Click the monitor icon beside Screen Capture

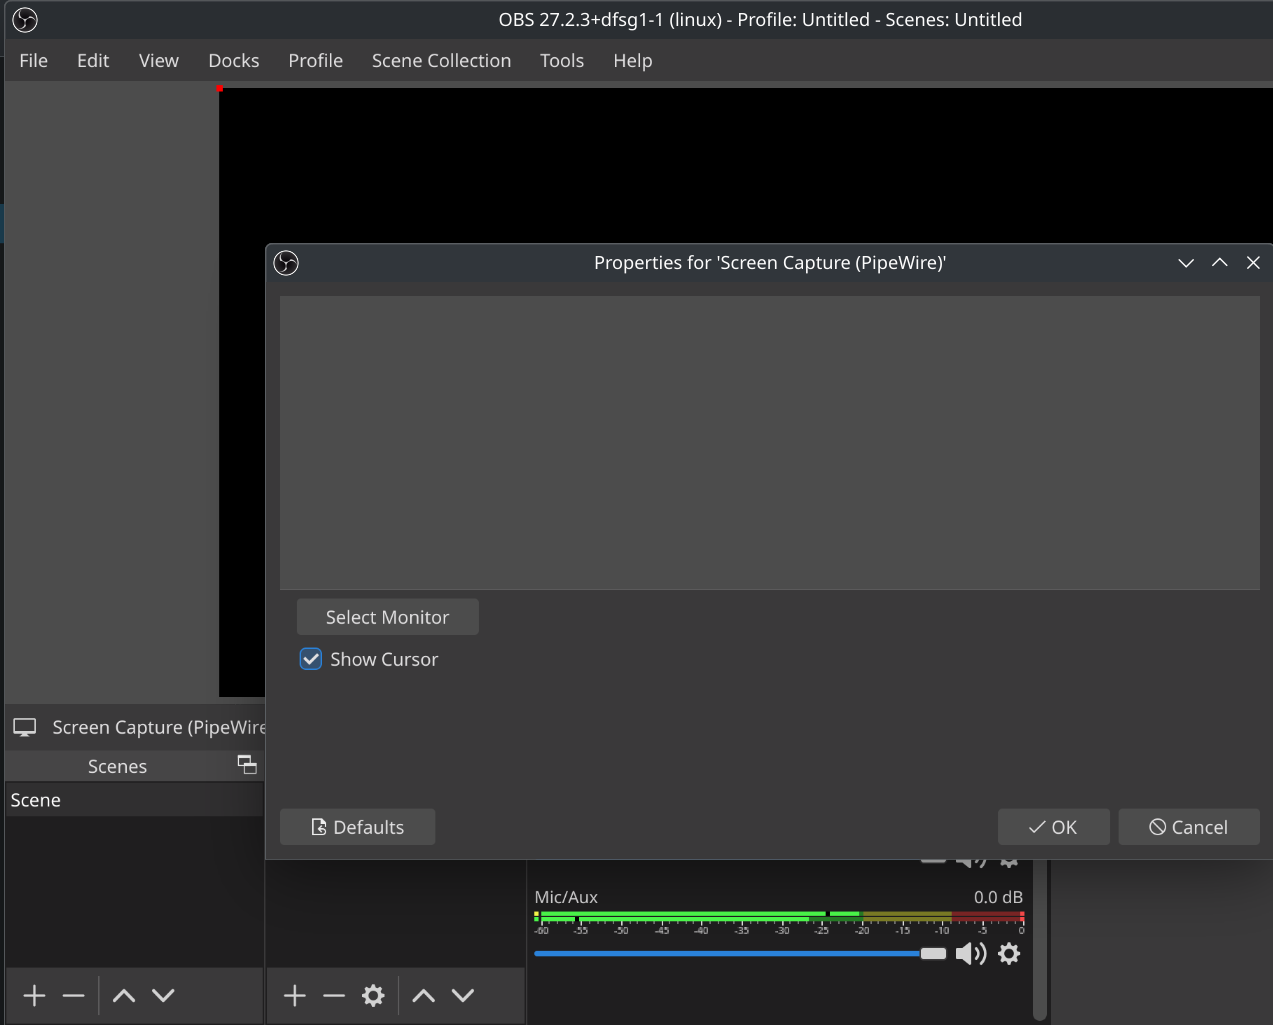[x=25, y=727]
